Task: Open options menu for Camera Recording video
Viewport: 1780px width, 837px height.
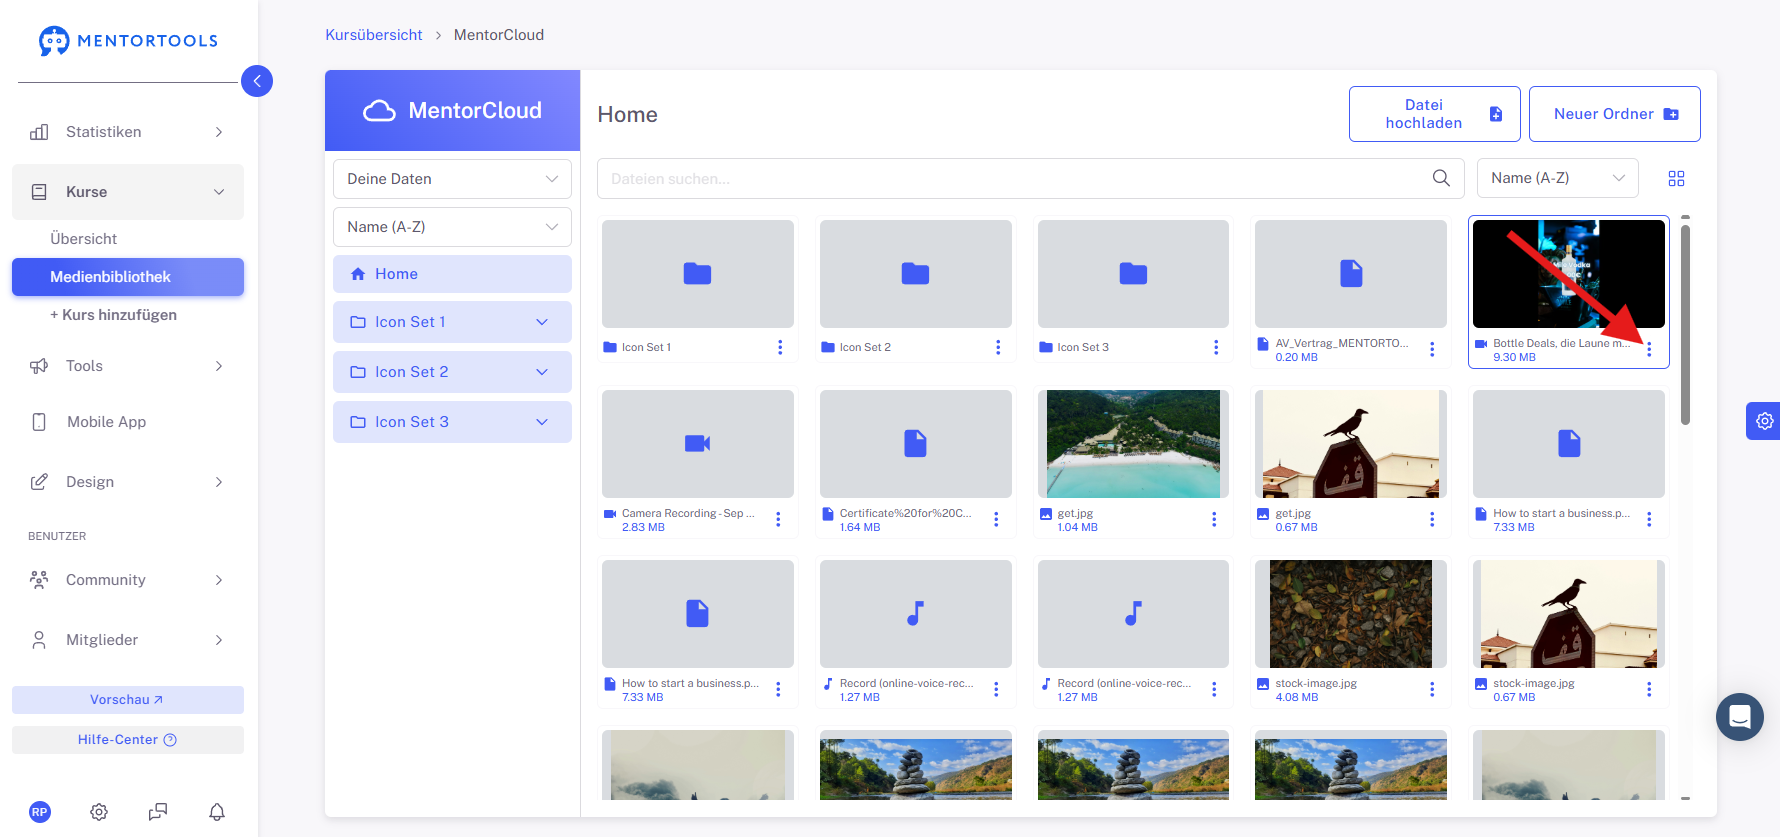Action: click(778, 519)
